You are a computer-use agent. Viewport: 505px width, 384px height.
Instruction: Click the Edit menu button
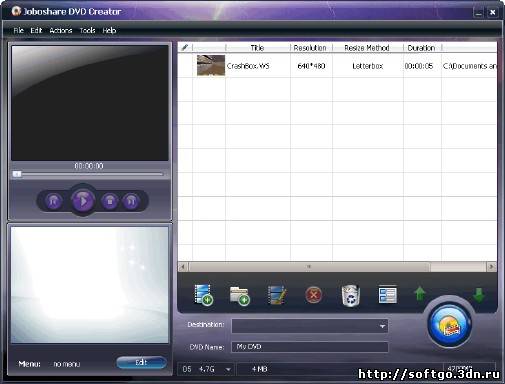pyautogui.click(x=142, y=363)
